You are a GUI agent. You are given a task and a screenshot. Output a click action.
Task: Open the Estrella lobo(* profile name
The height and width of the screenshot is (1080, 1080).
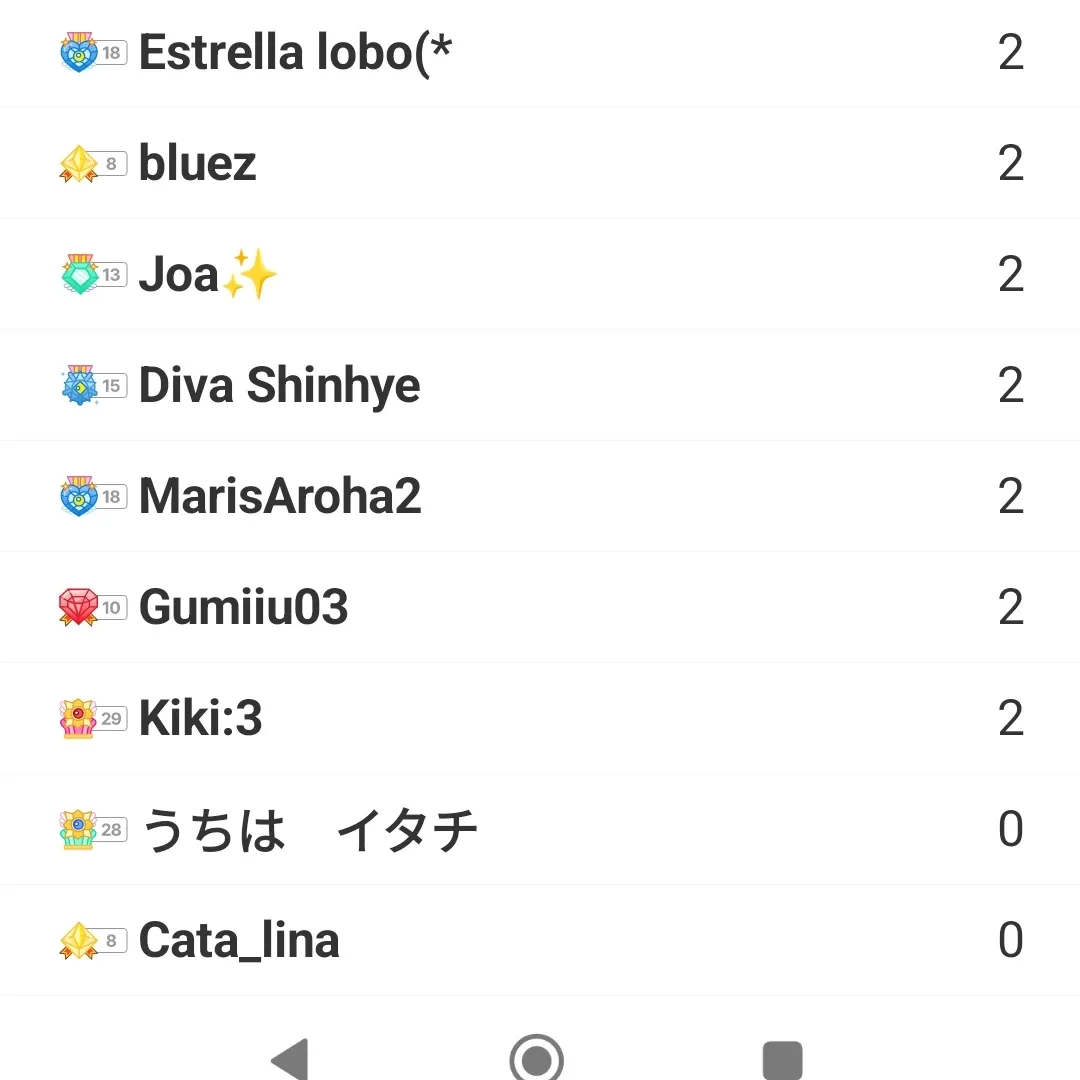[295, 52]
